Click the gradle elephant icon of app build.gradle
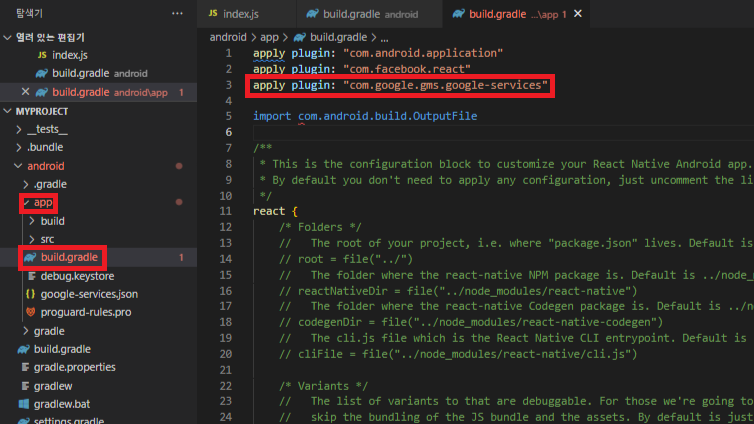 point(30,258)
